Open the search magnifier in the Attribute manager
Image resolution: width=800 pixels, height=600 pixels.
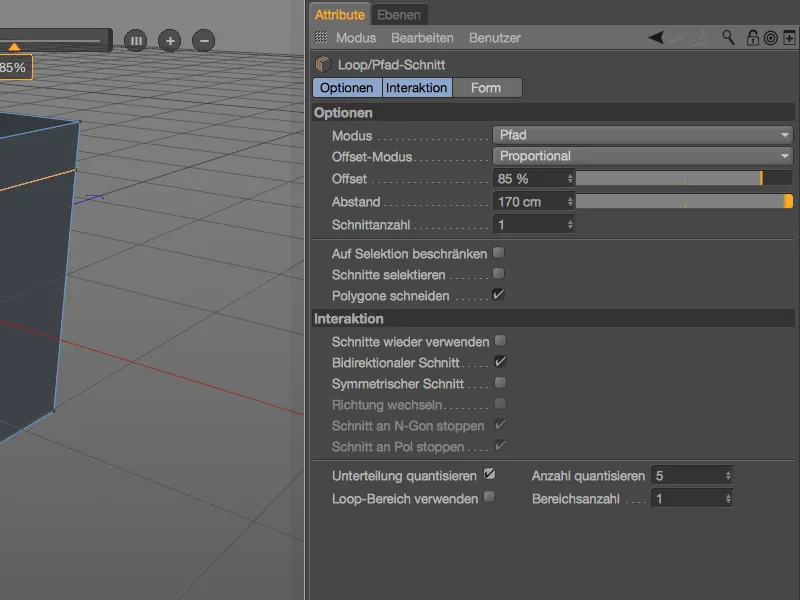[728, 37]
